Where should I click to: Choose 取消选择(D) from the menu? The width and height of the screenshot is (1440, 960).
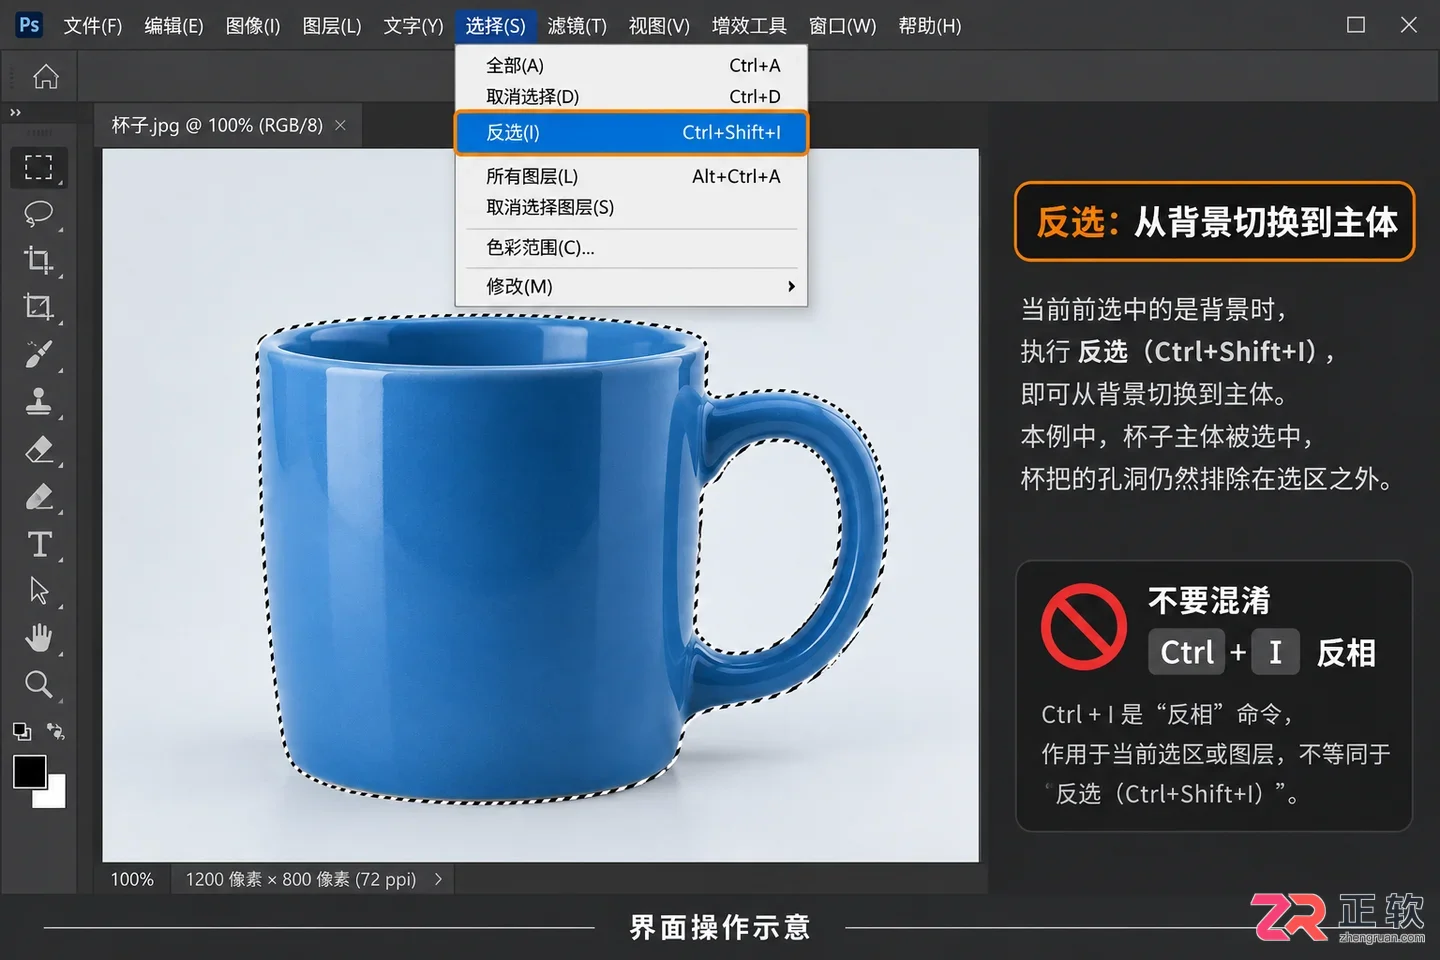631,97
